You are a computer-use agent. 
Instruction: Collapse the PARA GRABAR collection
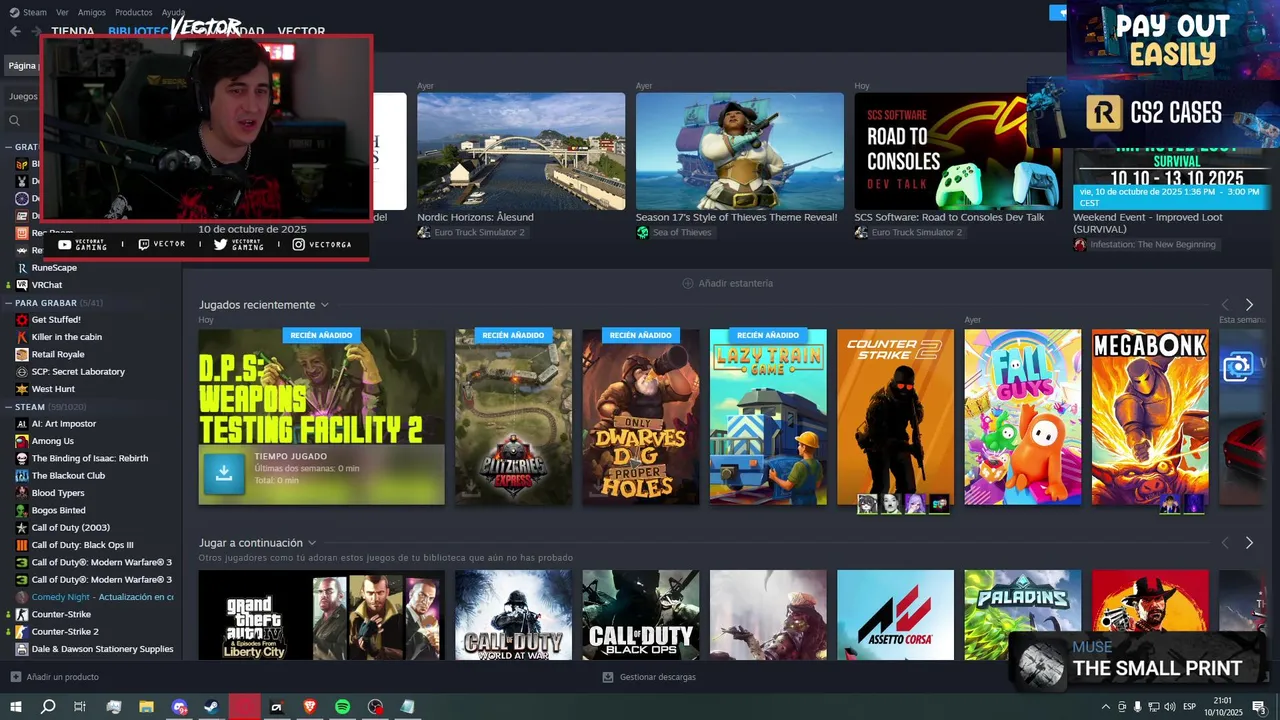tap(8, 303)
